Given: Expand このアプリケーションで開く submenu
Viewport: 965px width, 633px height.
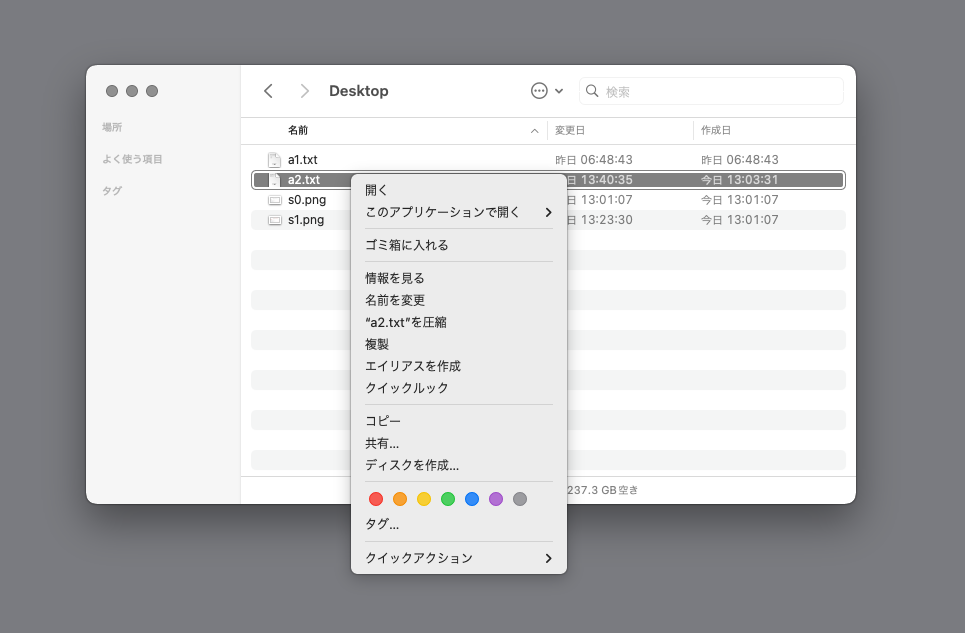Looking at the screenshot, I should 458,212.
